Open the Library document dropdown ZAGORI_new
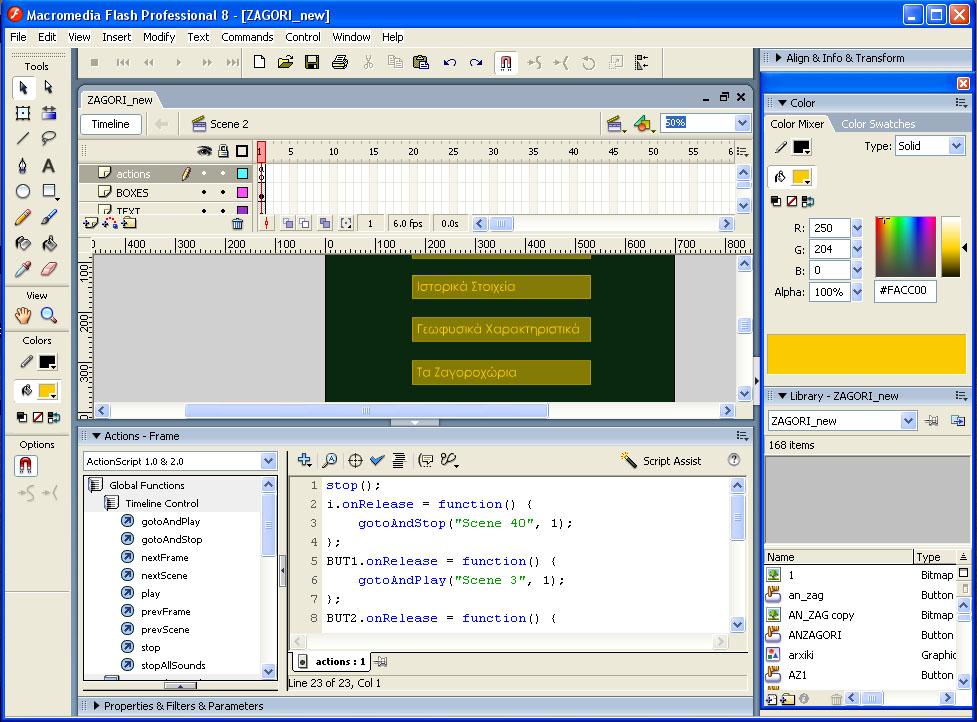 click(x=908, y=421)
